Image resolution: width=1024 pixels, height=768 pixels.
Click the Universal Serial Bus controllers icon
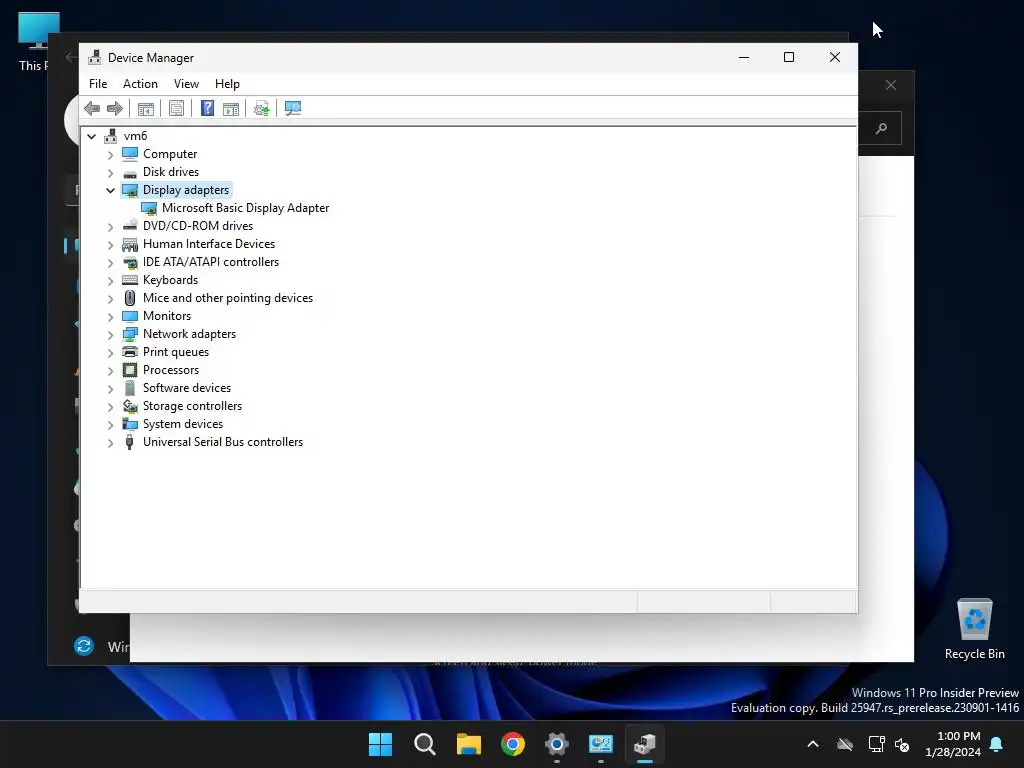(130, 442)
